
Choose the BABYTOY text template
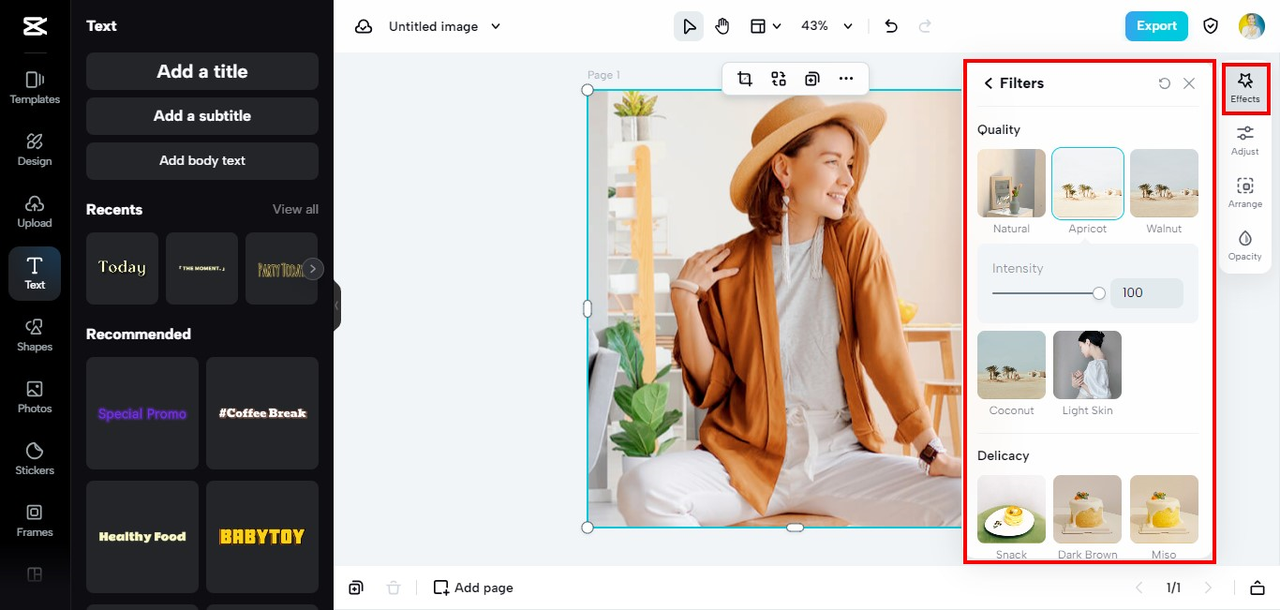[262, 537]
